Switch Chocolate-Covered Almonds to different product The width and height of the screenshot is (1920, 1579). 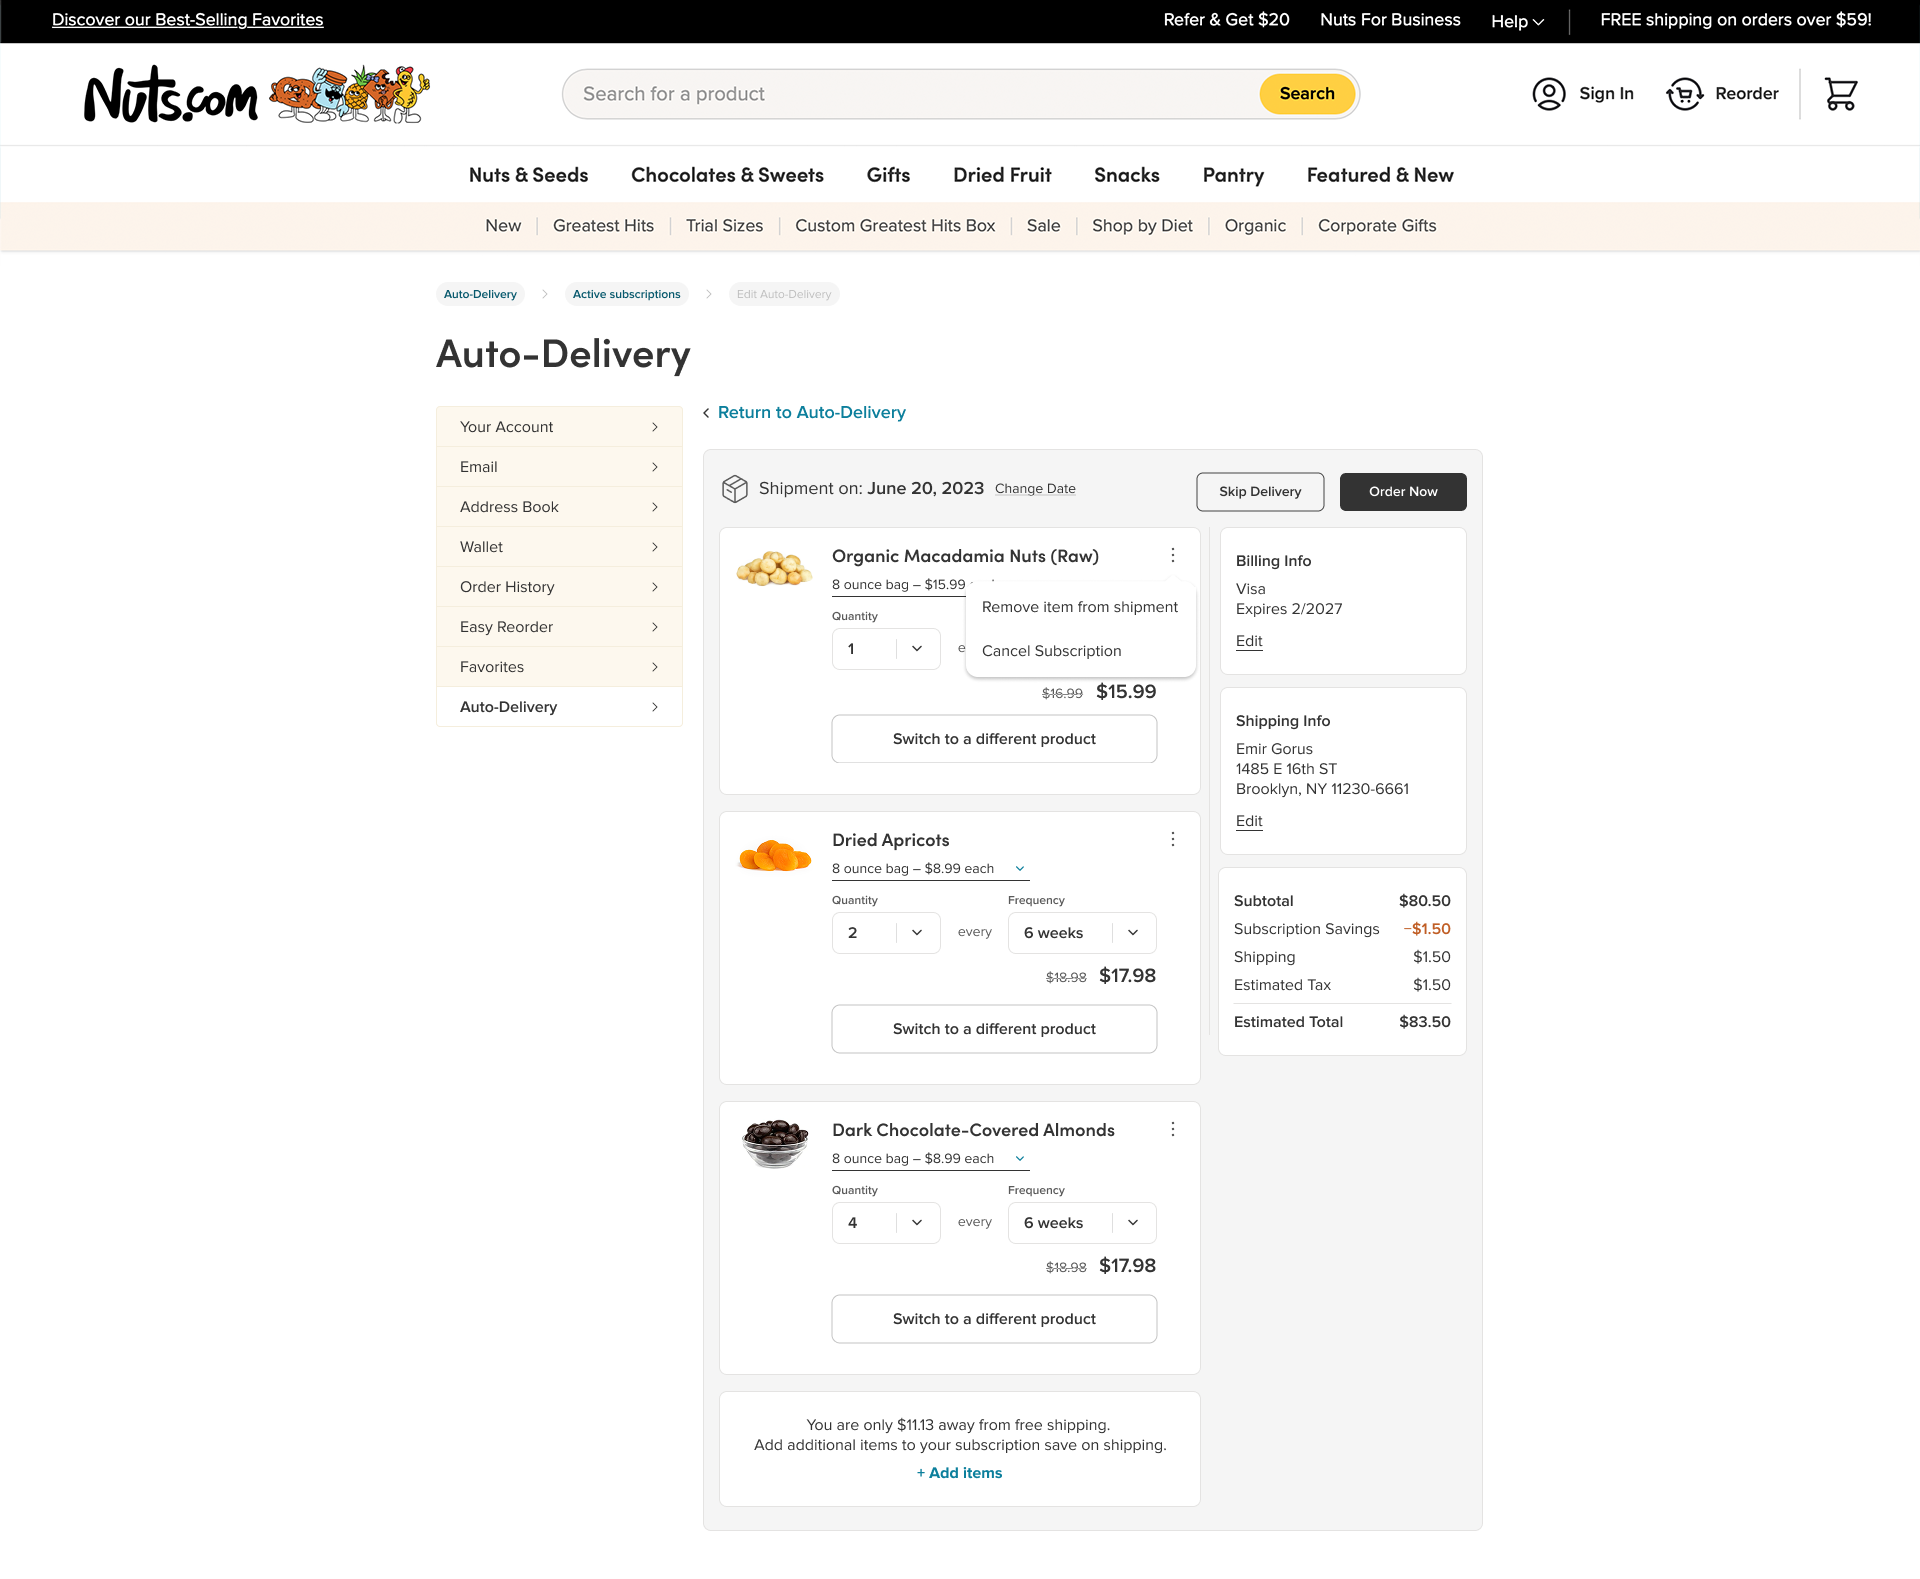tap(994, 1319)
